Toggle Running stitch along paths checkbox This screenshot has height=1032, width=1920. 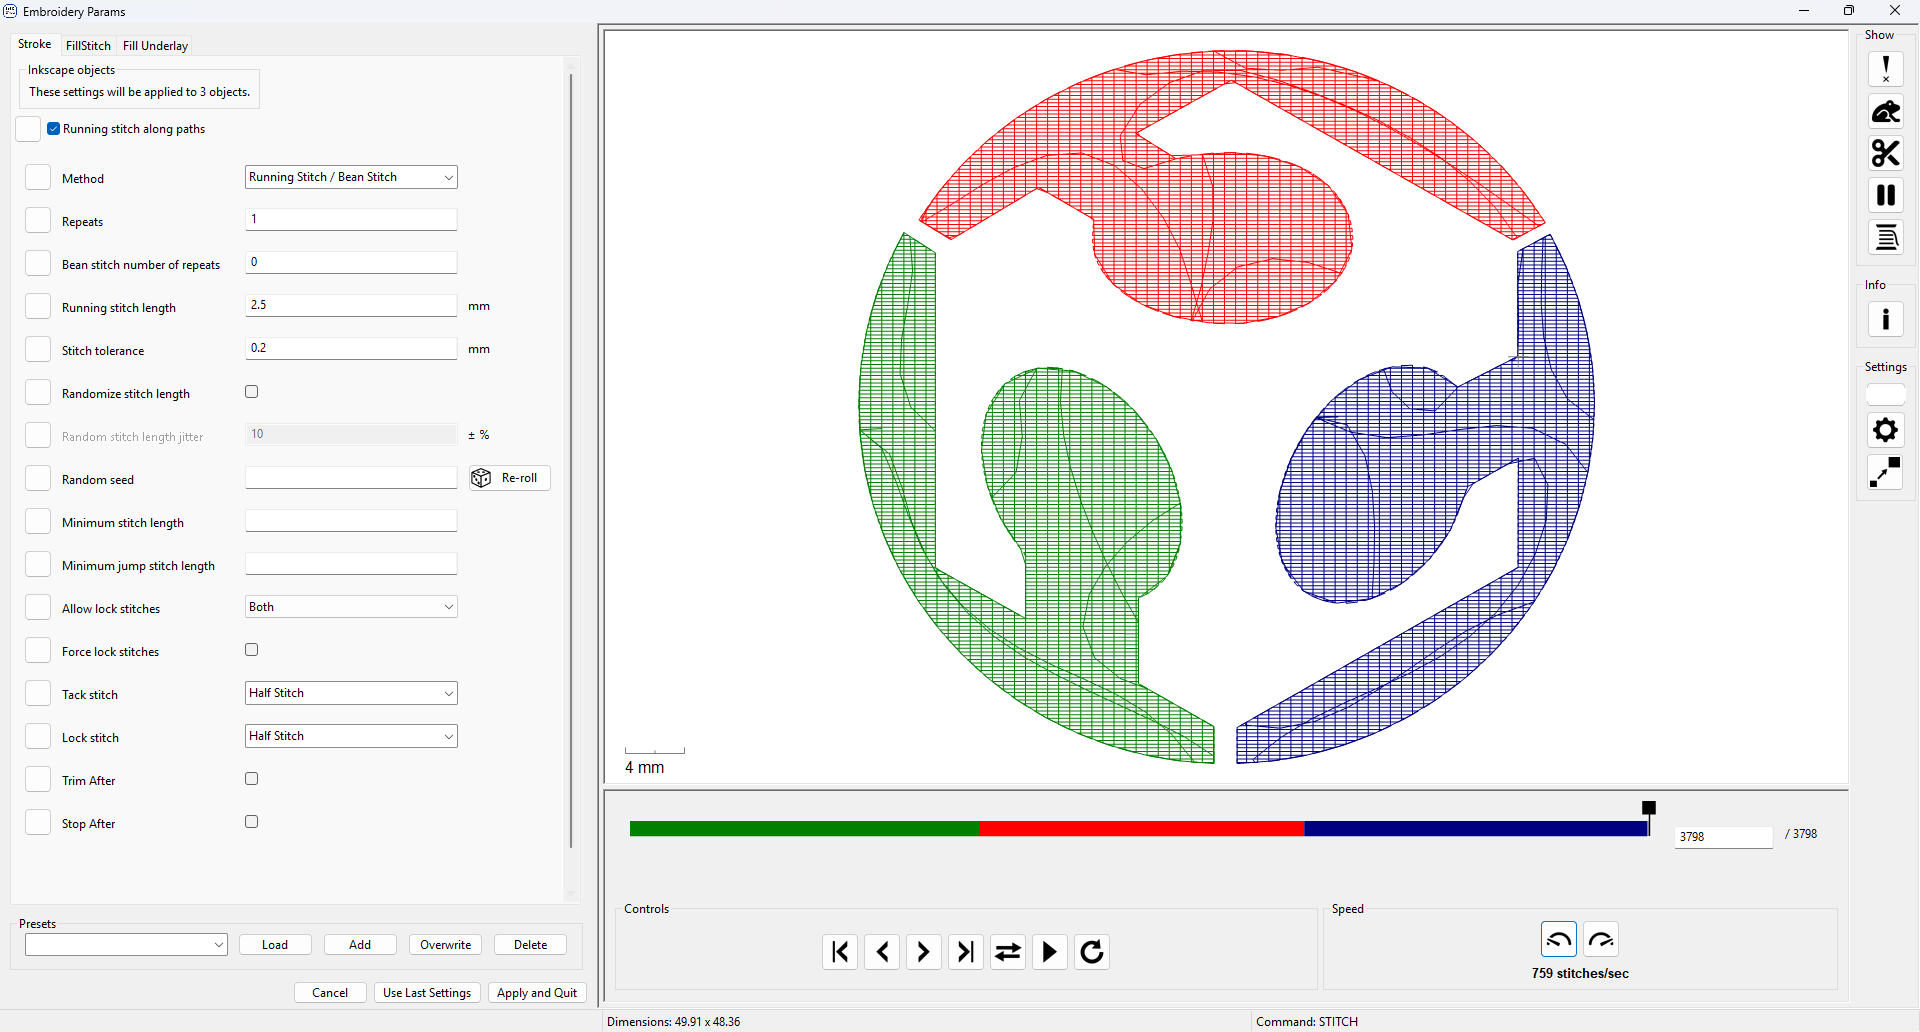click(x=54, y=129)
